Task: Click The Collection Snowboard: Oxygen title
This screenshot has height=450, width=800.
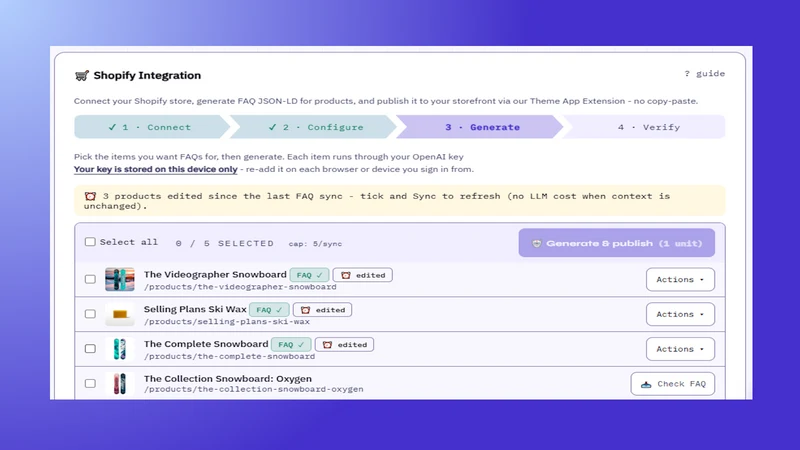Action: [228, 379]
